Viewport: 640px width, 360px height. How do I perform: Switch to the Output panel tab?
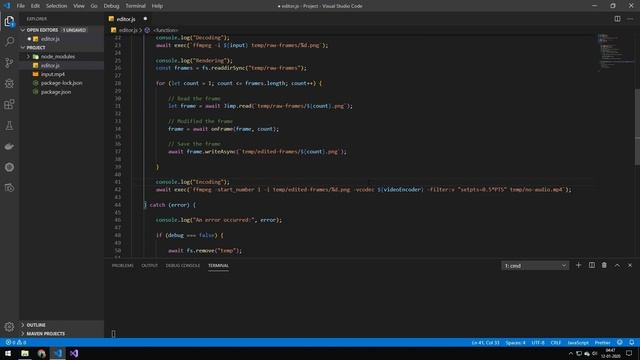click(x=149, y=265)
